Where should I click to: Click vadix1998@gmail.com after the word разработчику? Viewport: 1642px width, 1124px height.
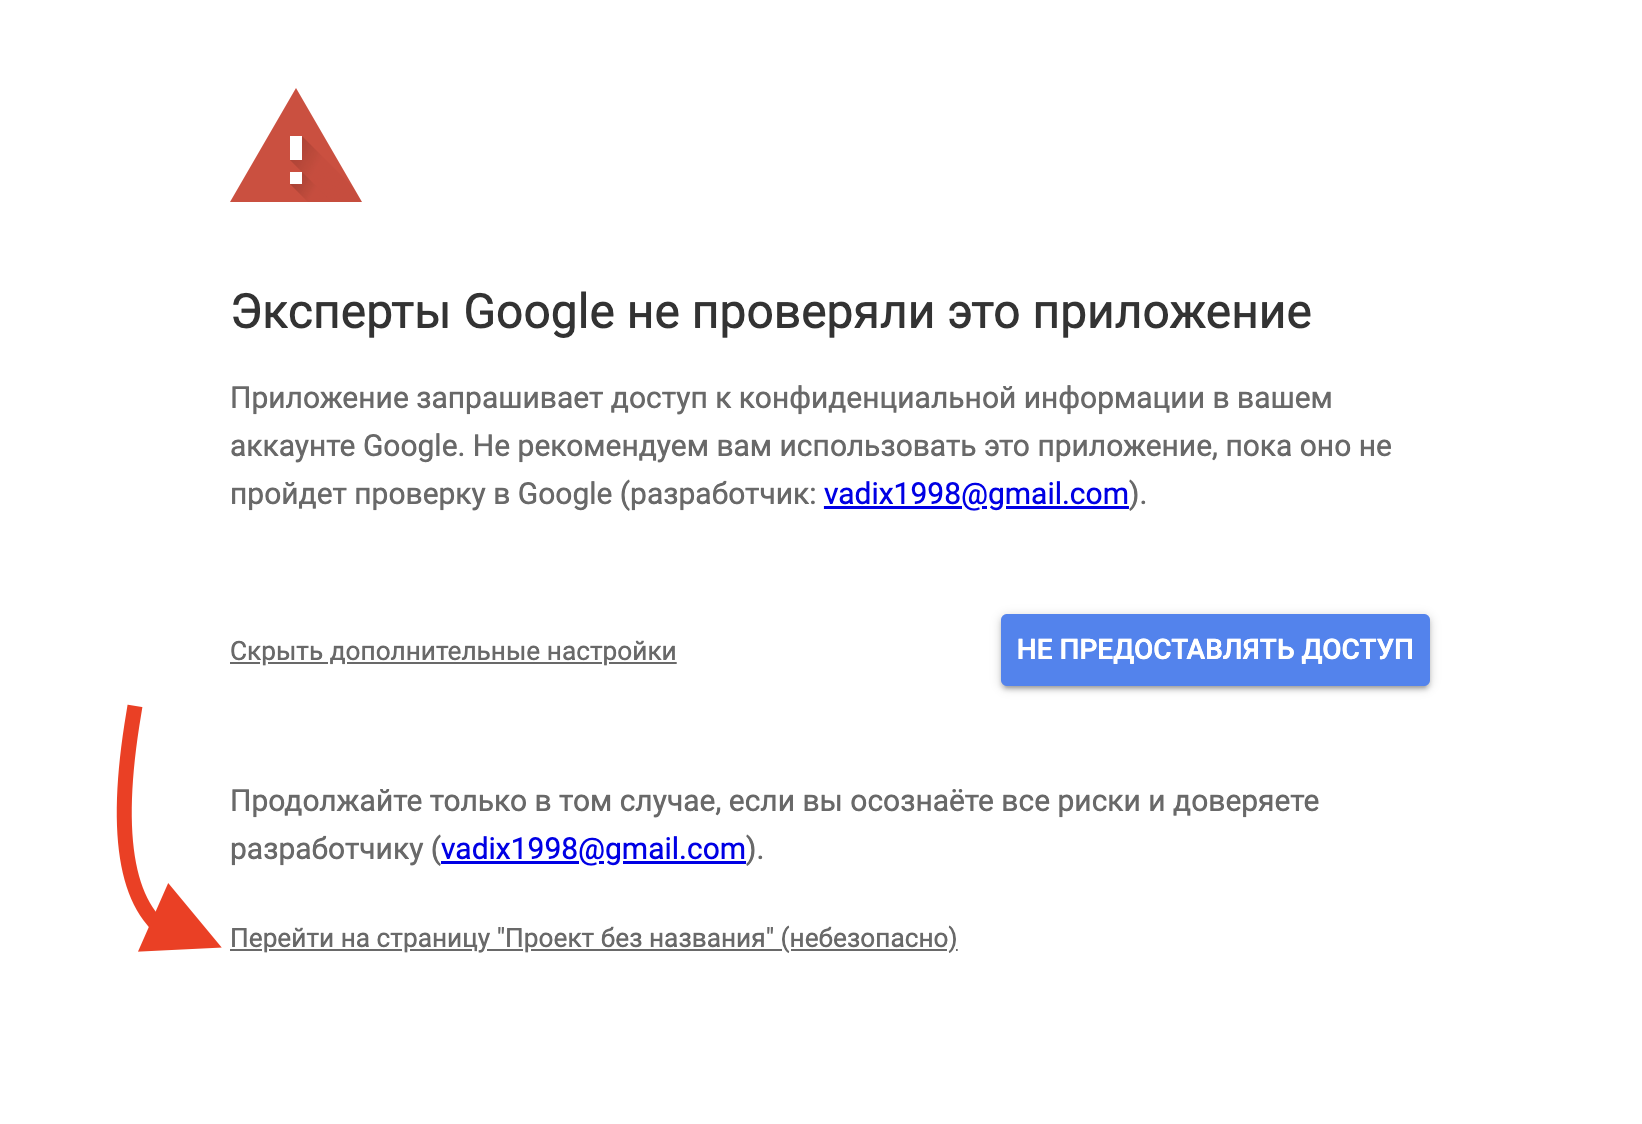(x=593, y=849)
